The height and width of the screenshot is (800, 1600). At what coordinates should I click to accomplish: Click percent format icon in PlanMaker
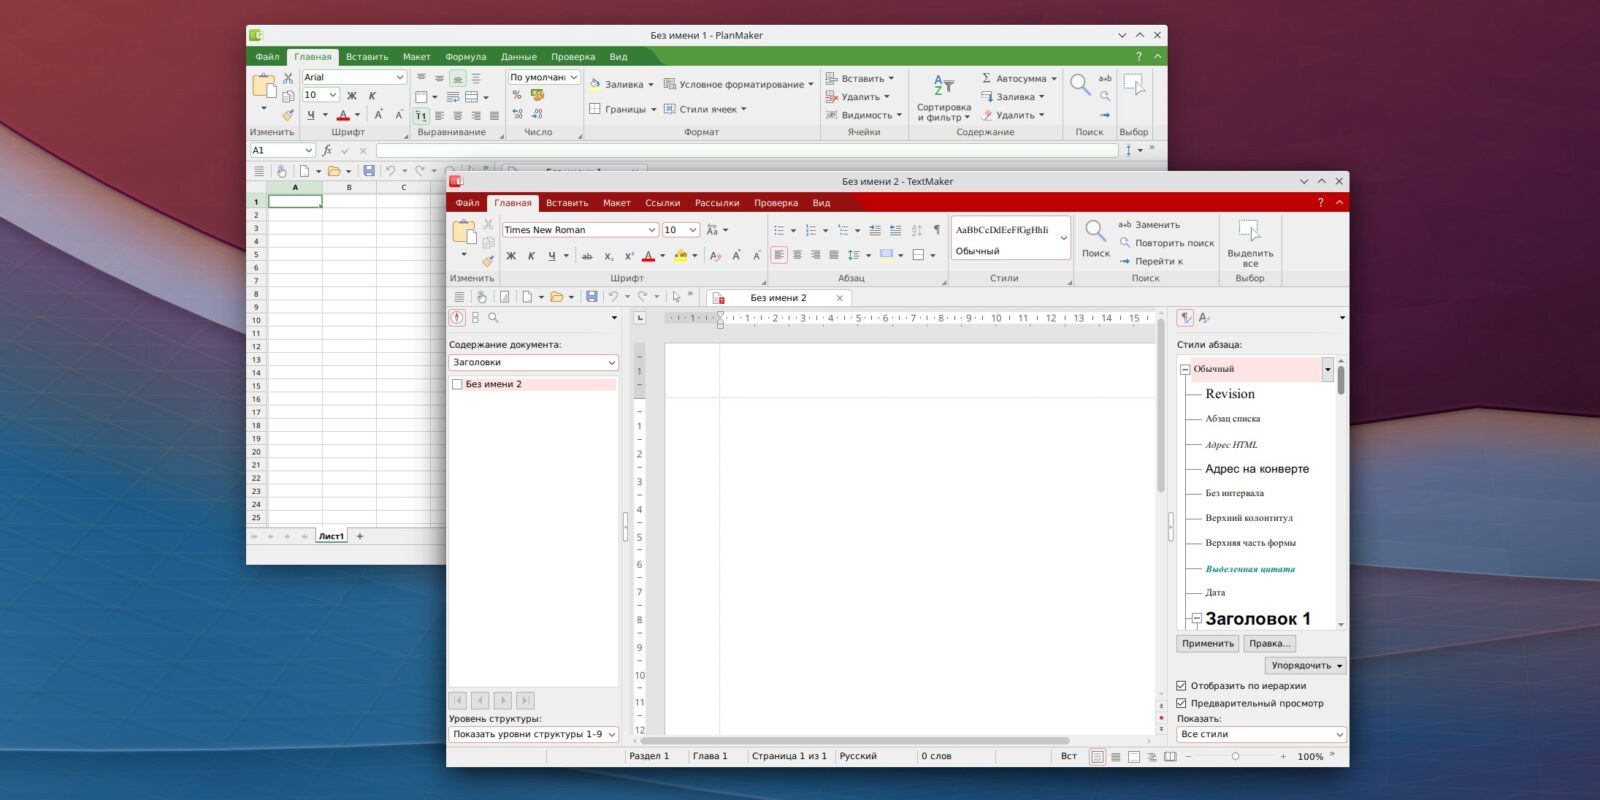[x=517, y=96]
